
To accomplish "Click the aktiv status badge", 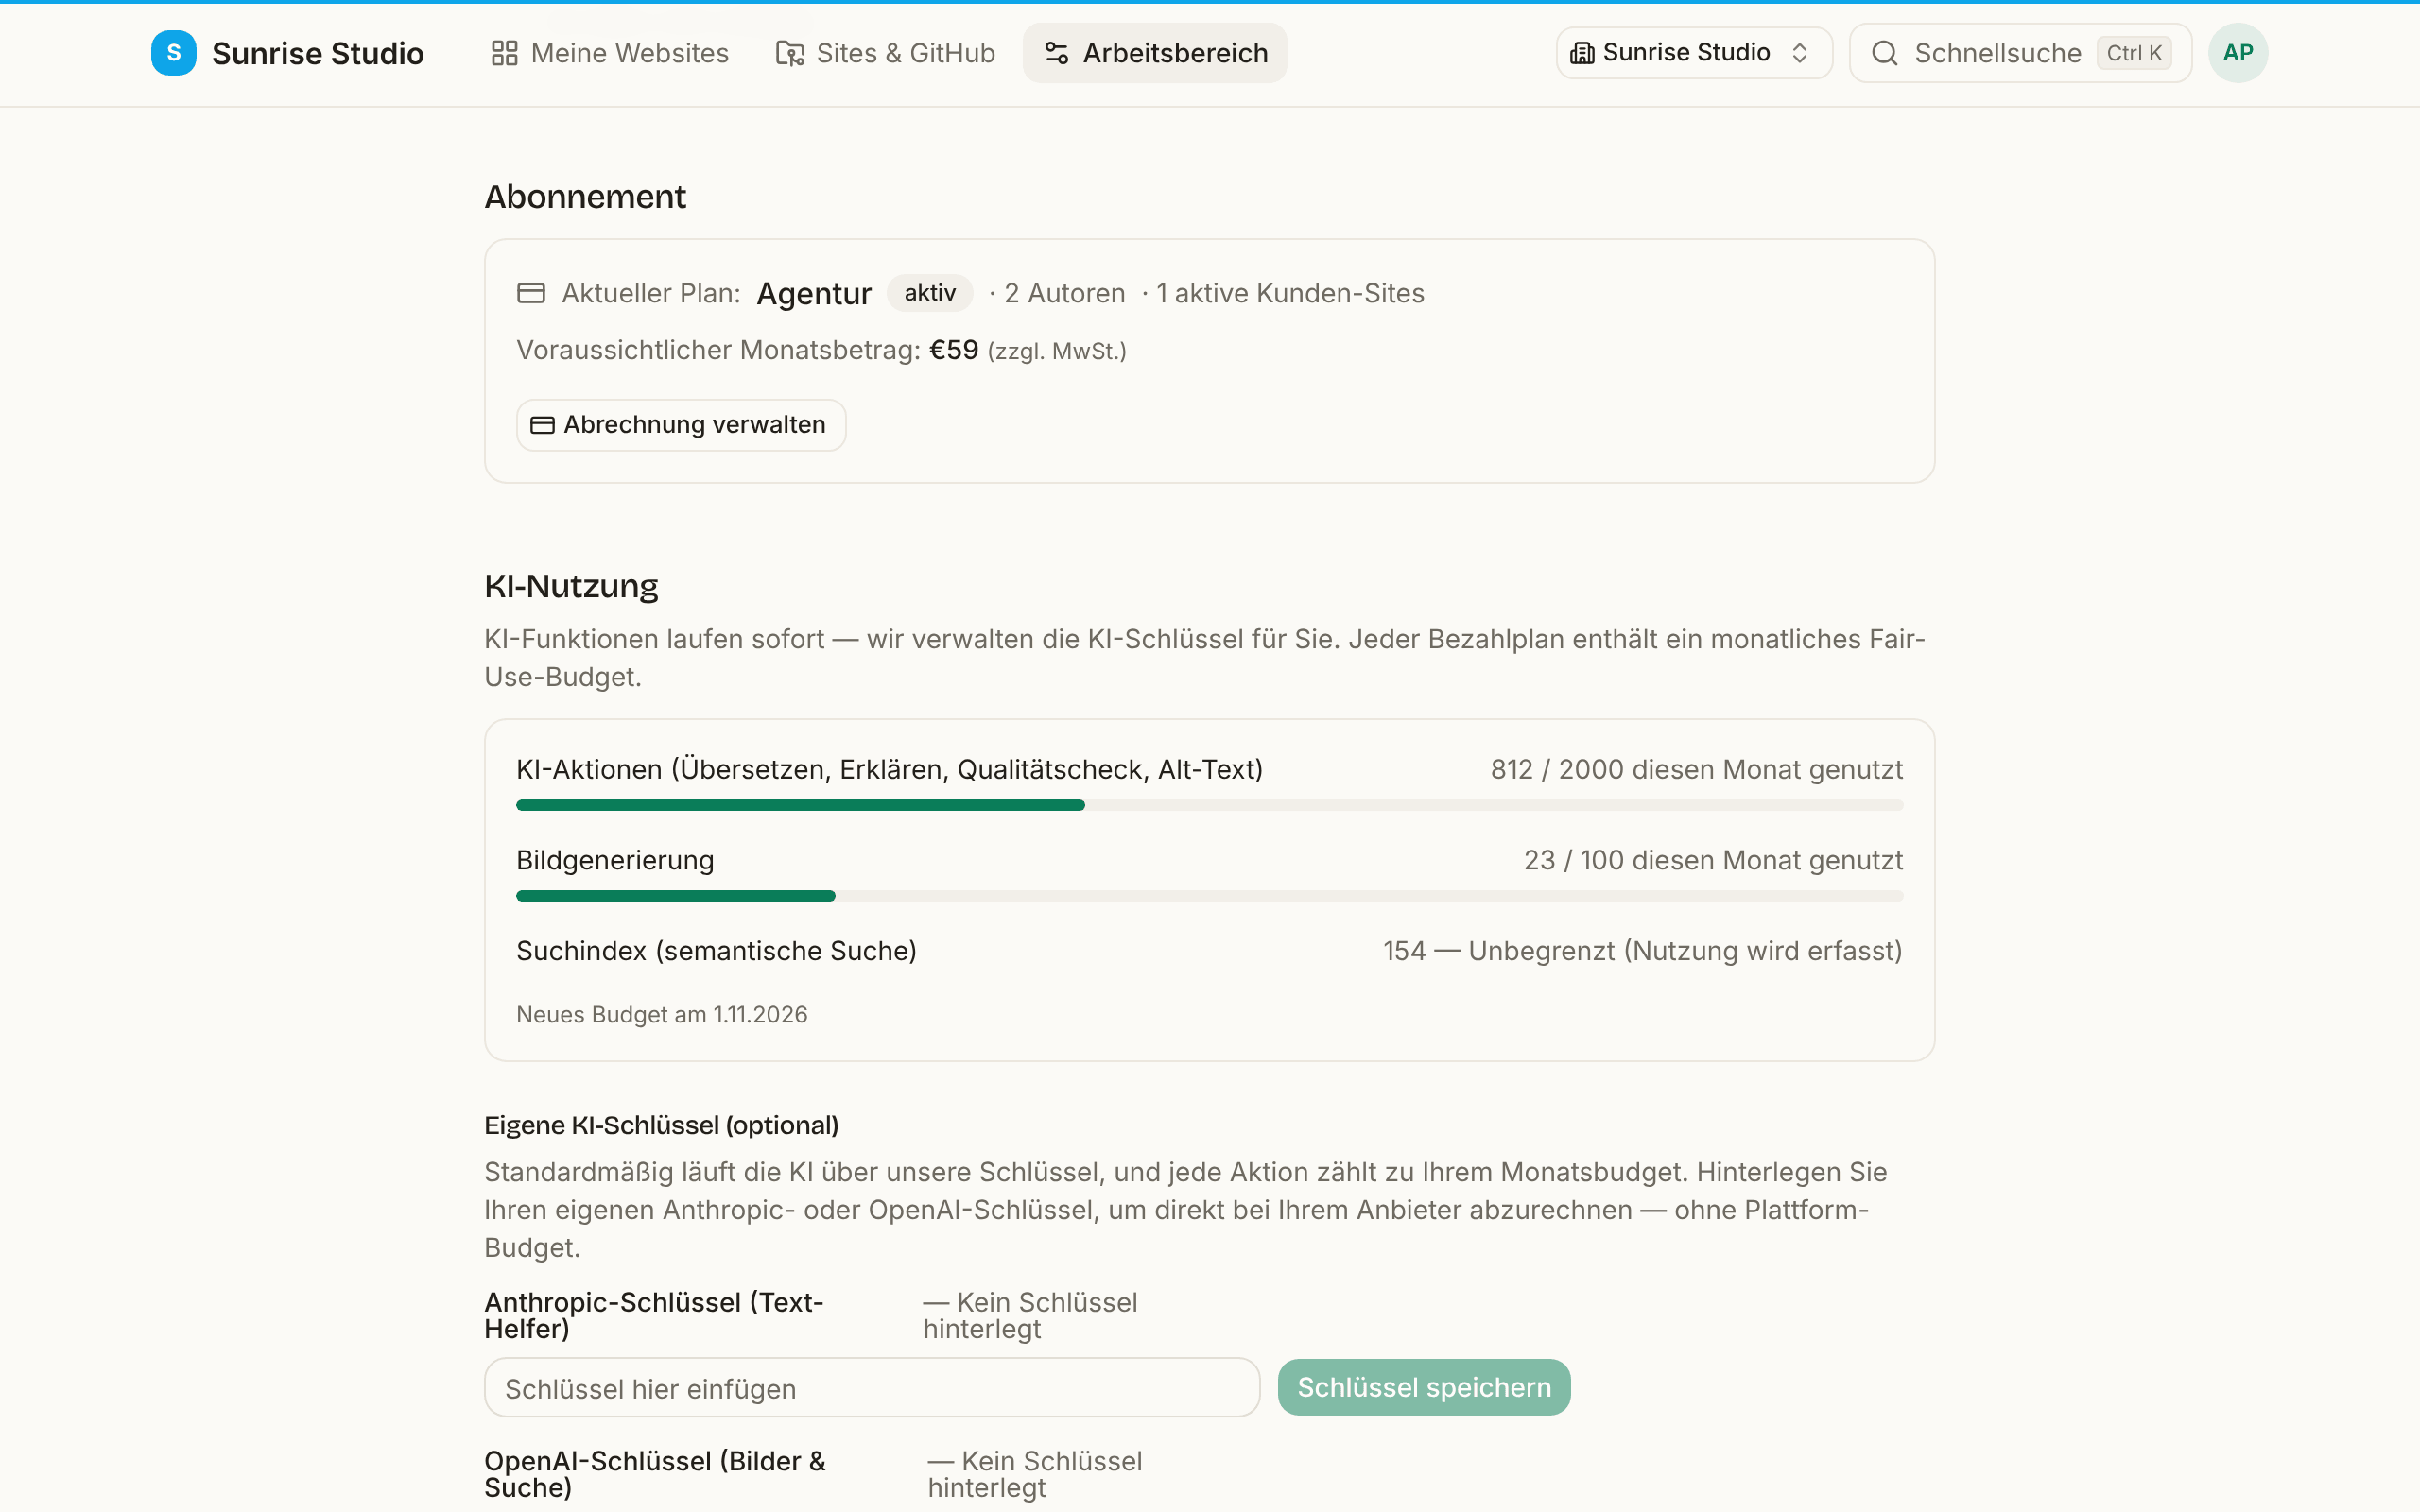I will (930, 293).
